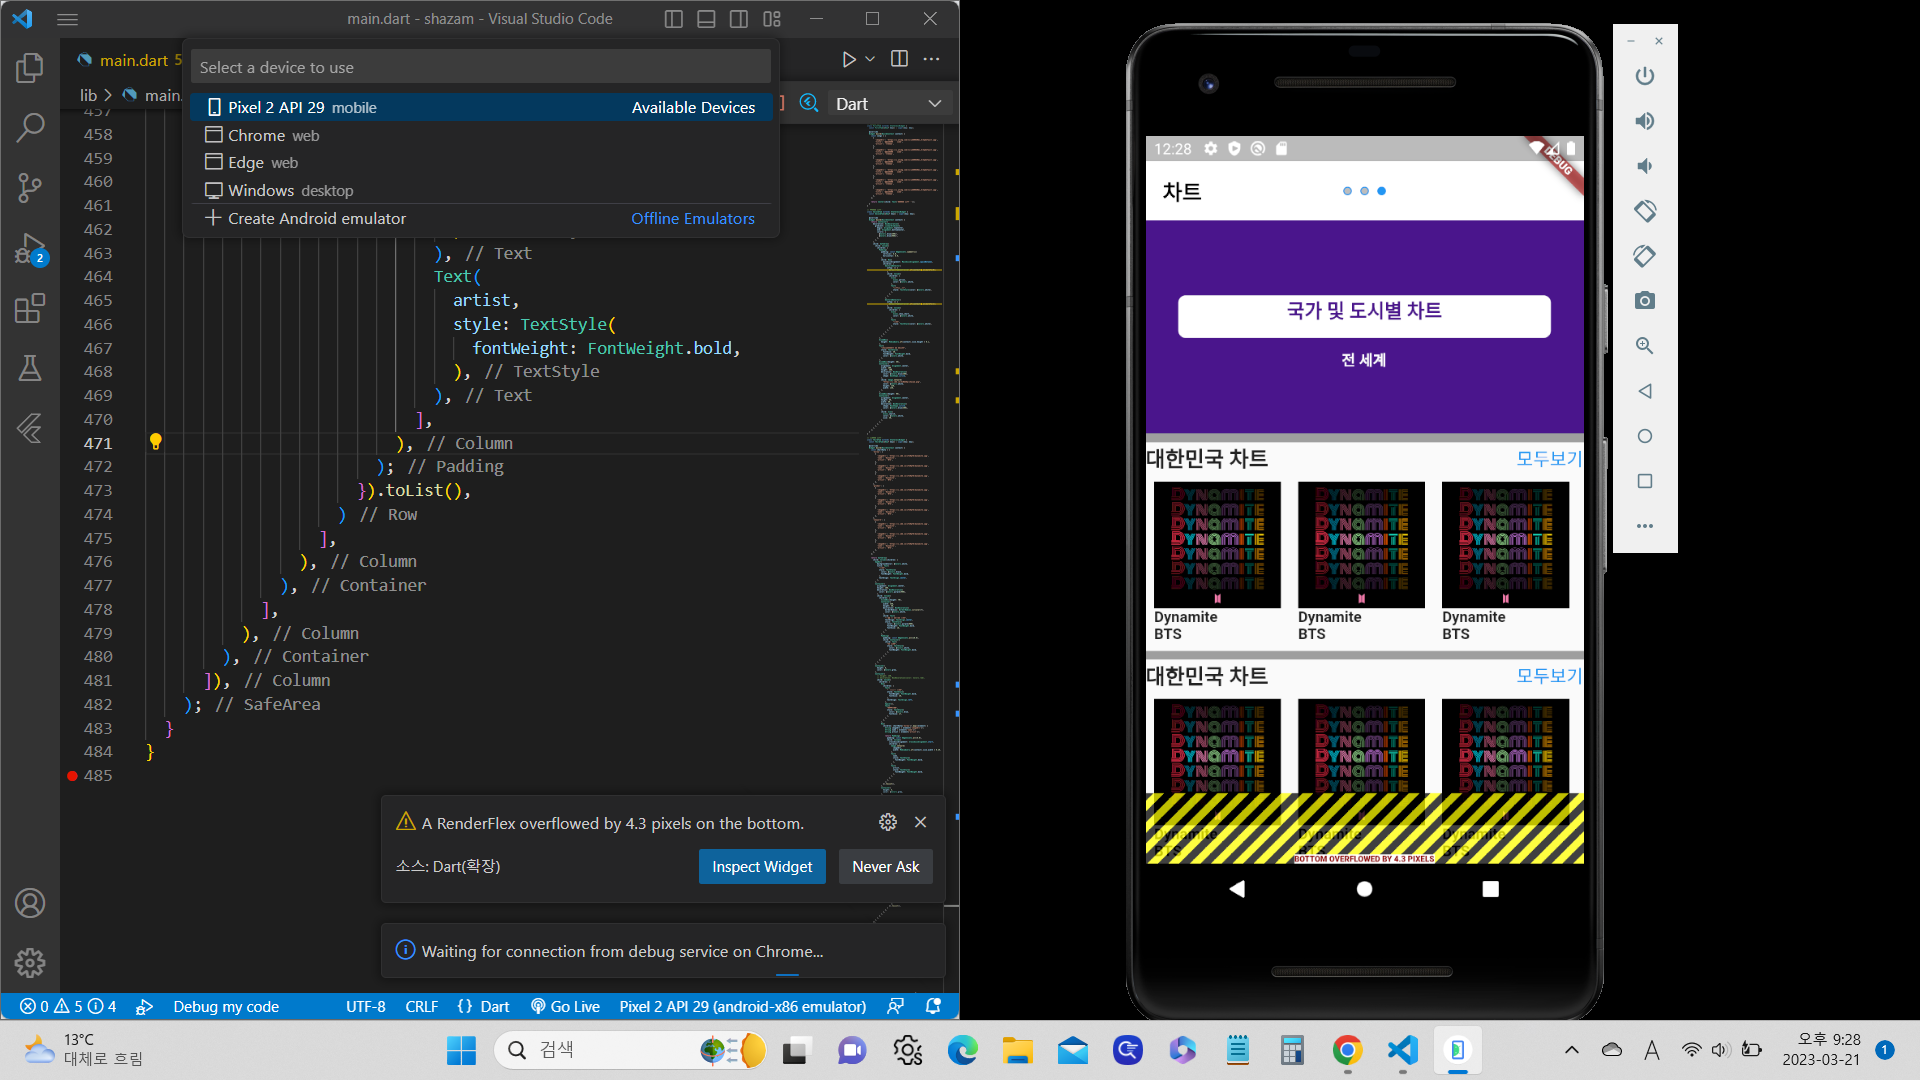Image resolution: width=1920 pixels, height=1080 pixels.
Task: Change the UTF-8 encoding in status bar
Action: tap(366, 1006)
